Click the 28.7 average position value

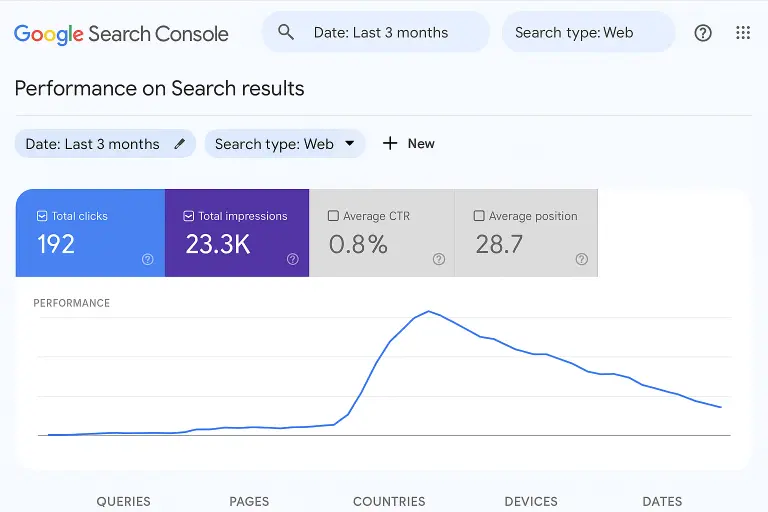click(499, 244)
